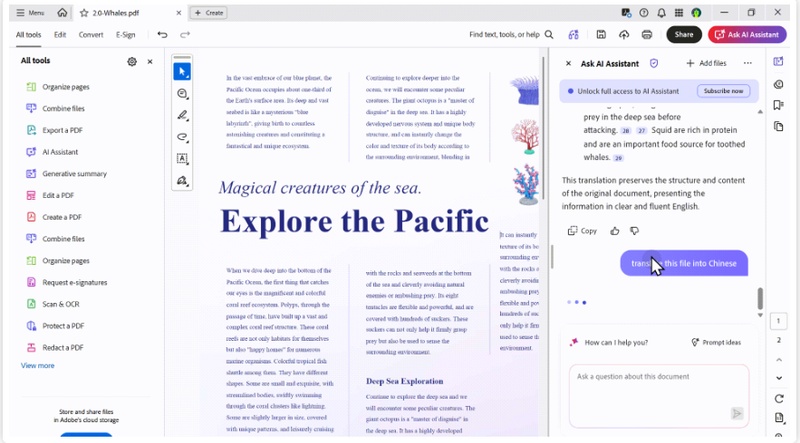Image resolution: width=800 pixels, height=443 pixels.
Task: Click the View more link
Action: pos(37,365)
